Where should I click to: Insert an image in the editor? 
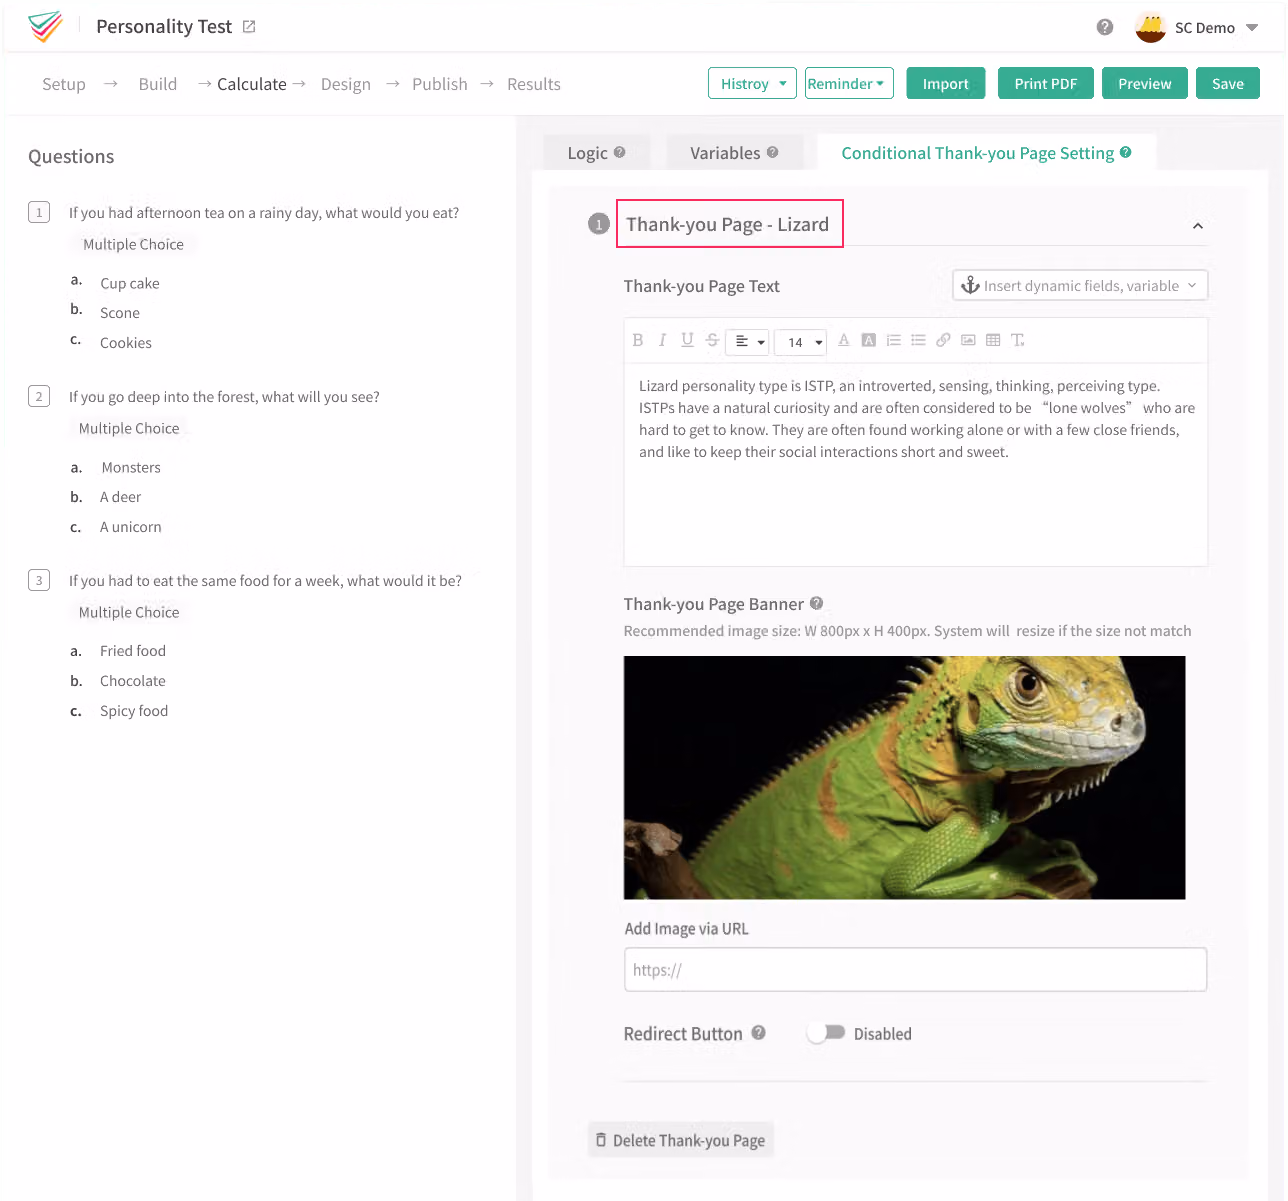pyautogui.click(x=968, y=340)
